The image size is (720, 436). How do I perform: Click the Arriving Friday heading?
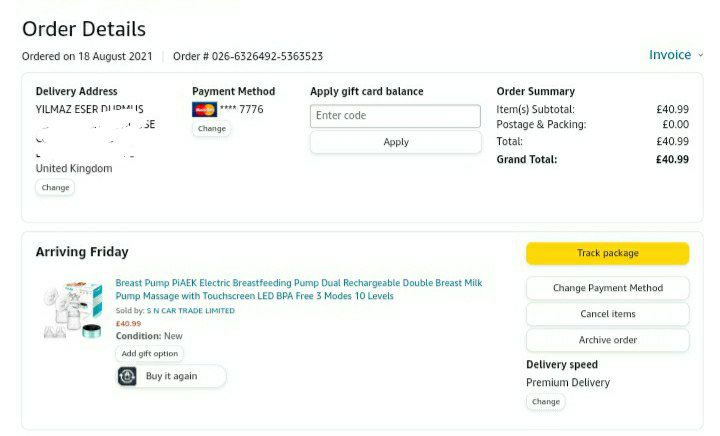coord(82,252)
